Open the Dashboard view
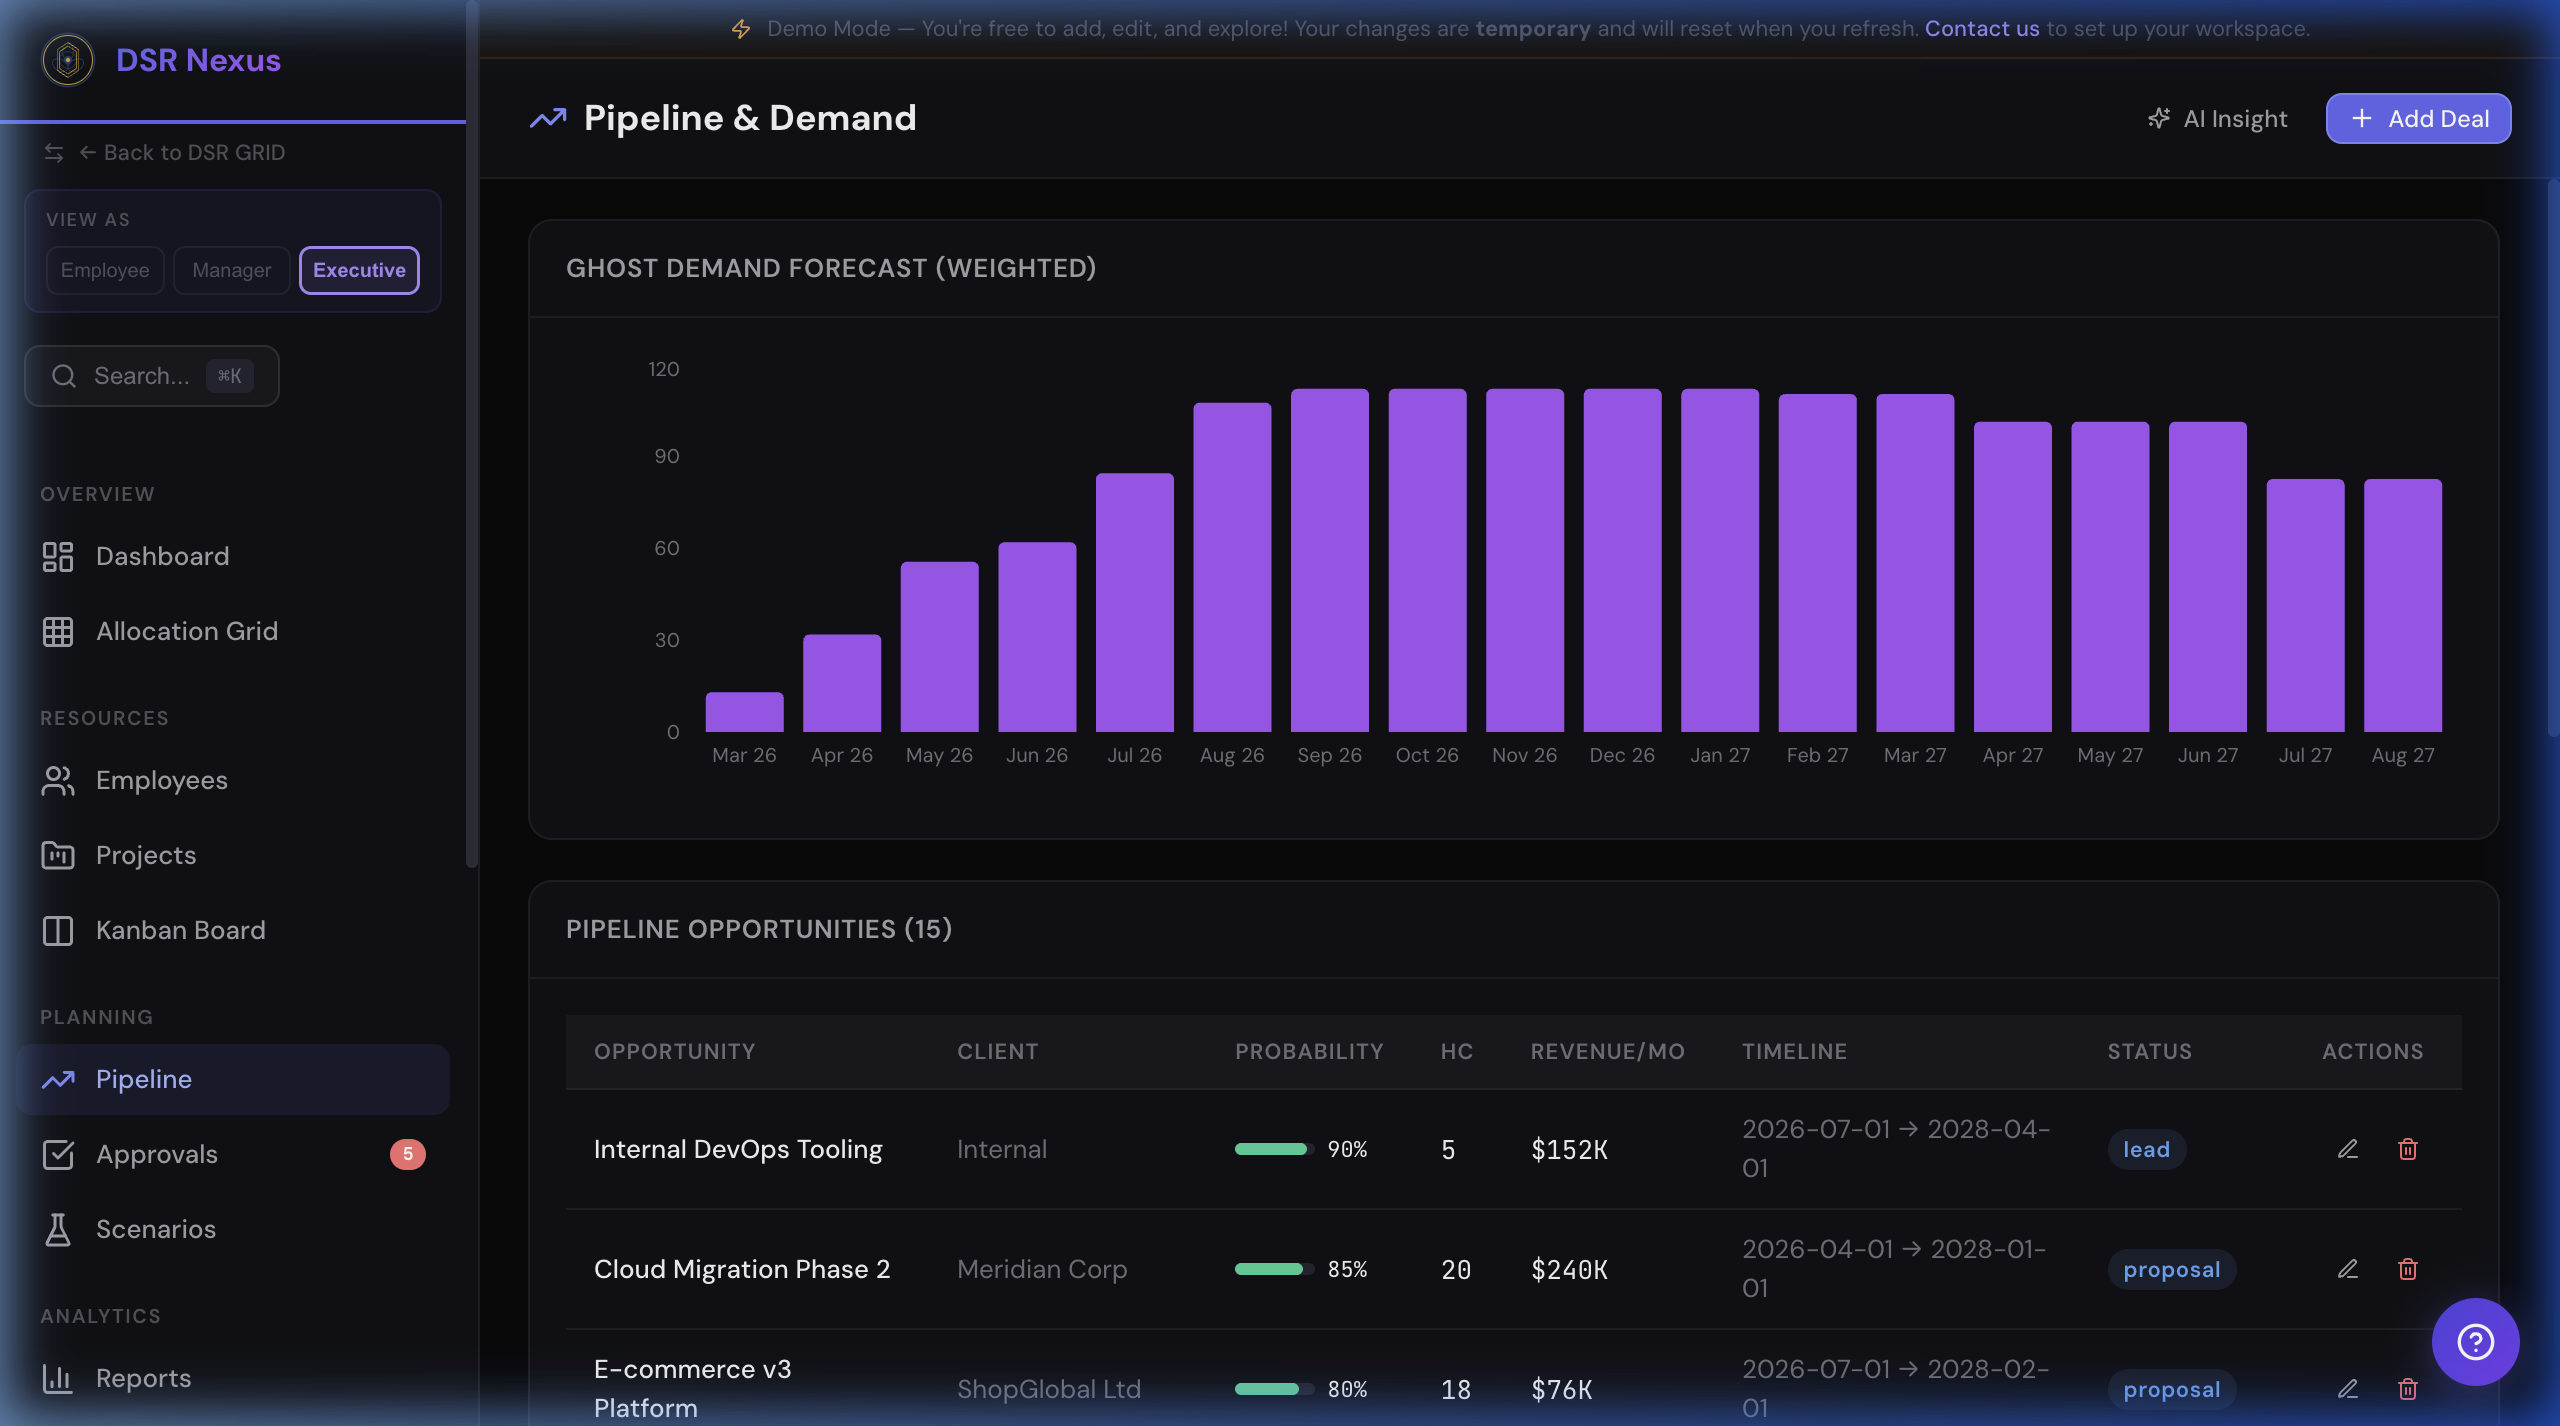Viewport: 2560px width, 1426px height. pyautogui.click(x=161, y=556)
